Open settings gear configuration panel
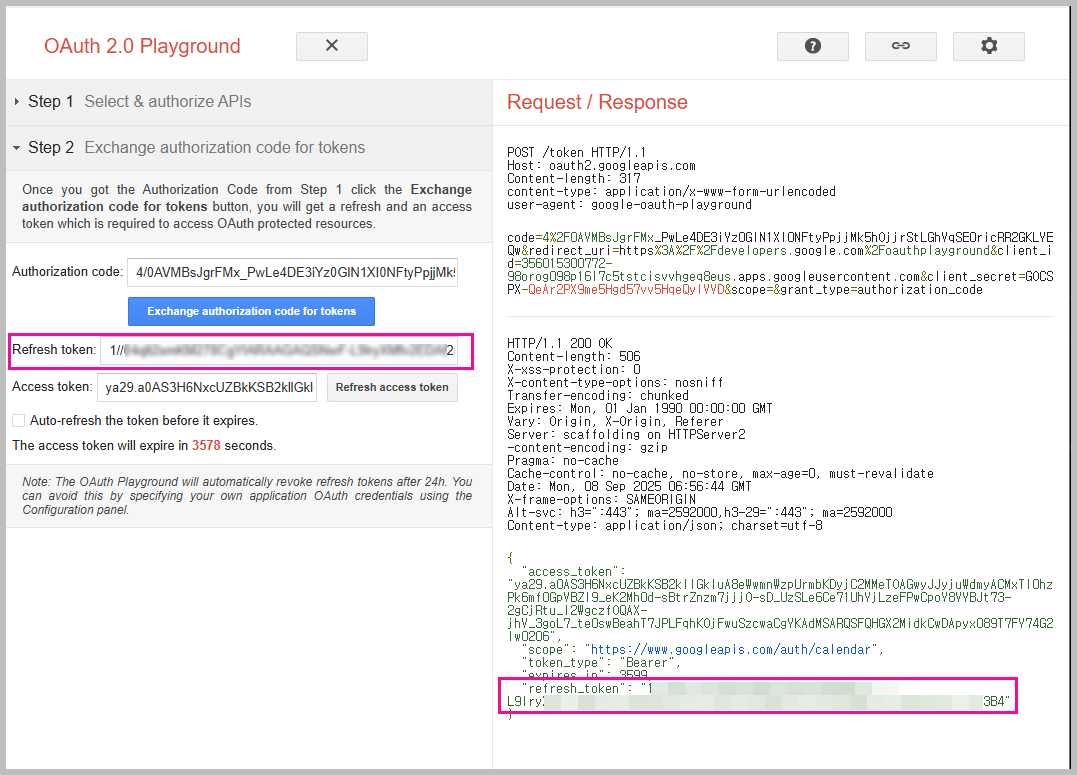This screenshot has height=775, width=1077. click(x=988, y=46)
